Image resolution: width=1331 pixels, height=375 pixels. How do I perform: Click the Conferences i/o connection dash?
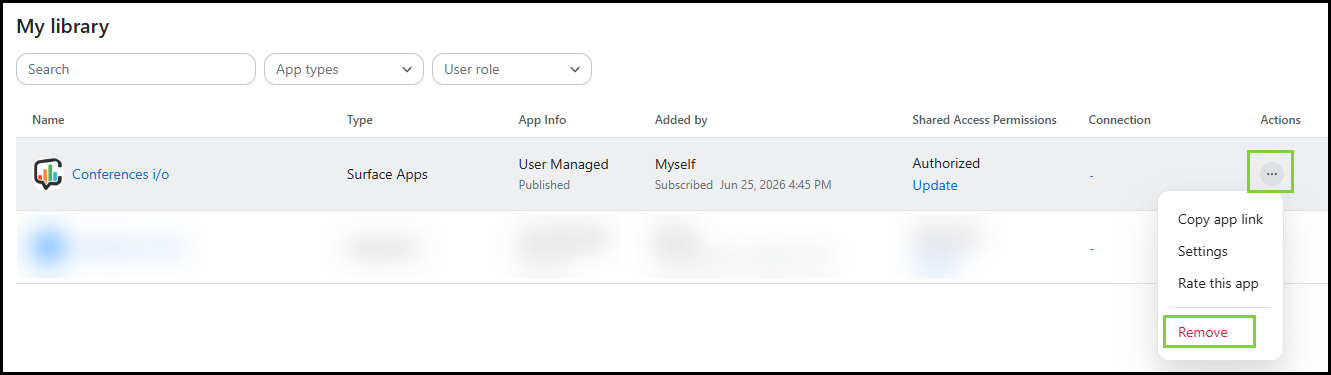pos(1091,175)
